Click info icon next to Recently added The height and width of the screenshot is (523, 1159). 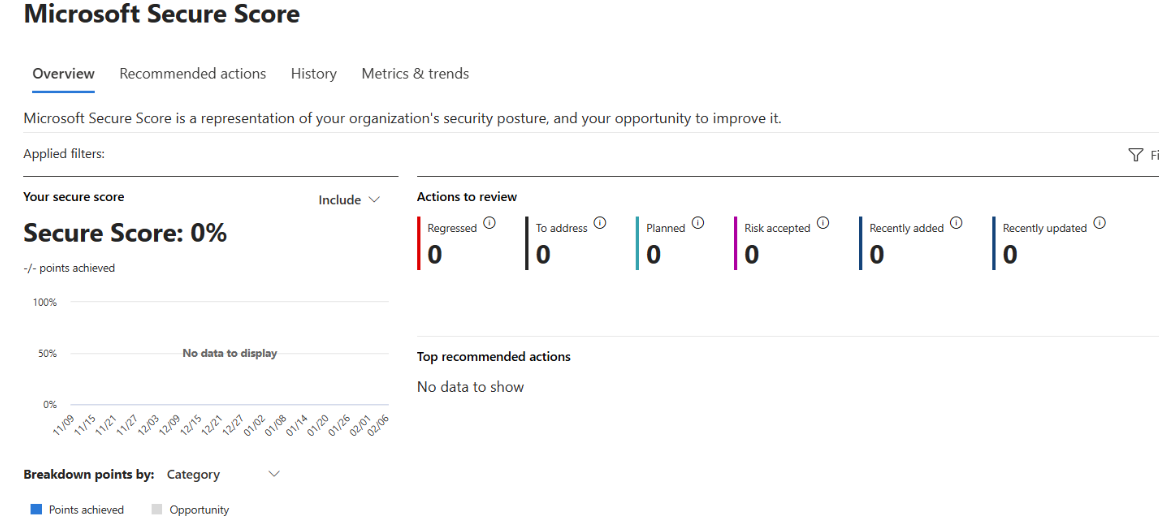coord(956,223)
